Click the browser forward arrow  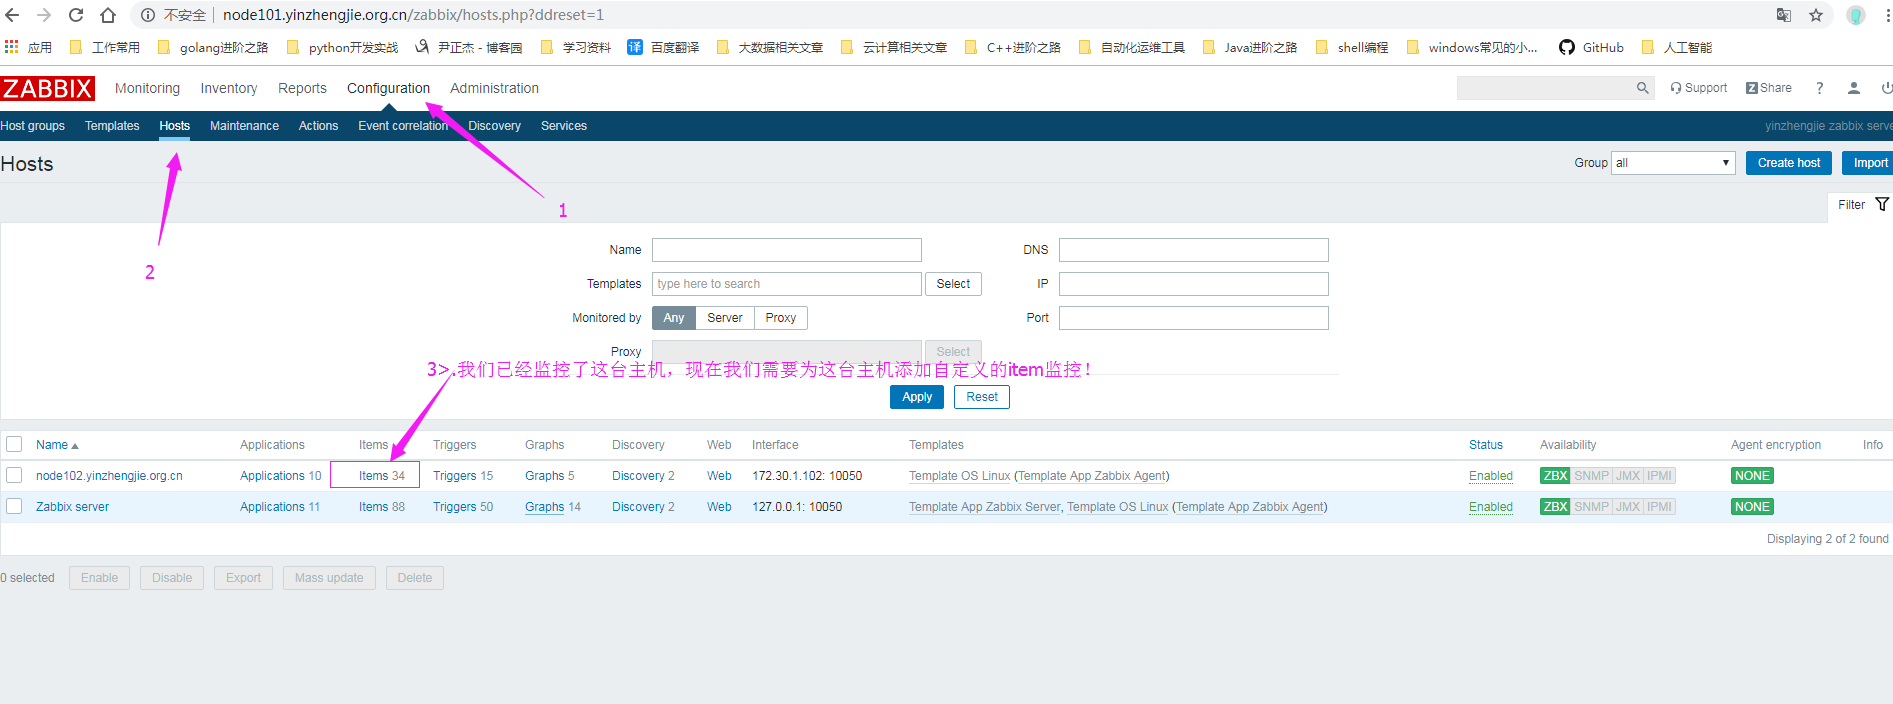(44, 15)
